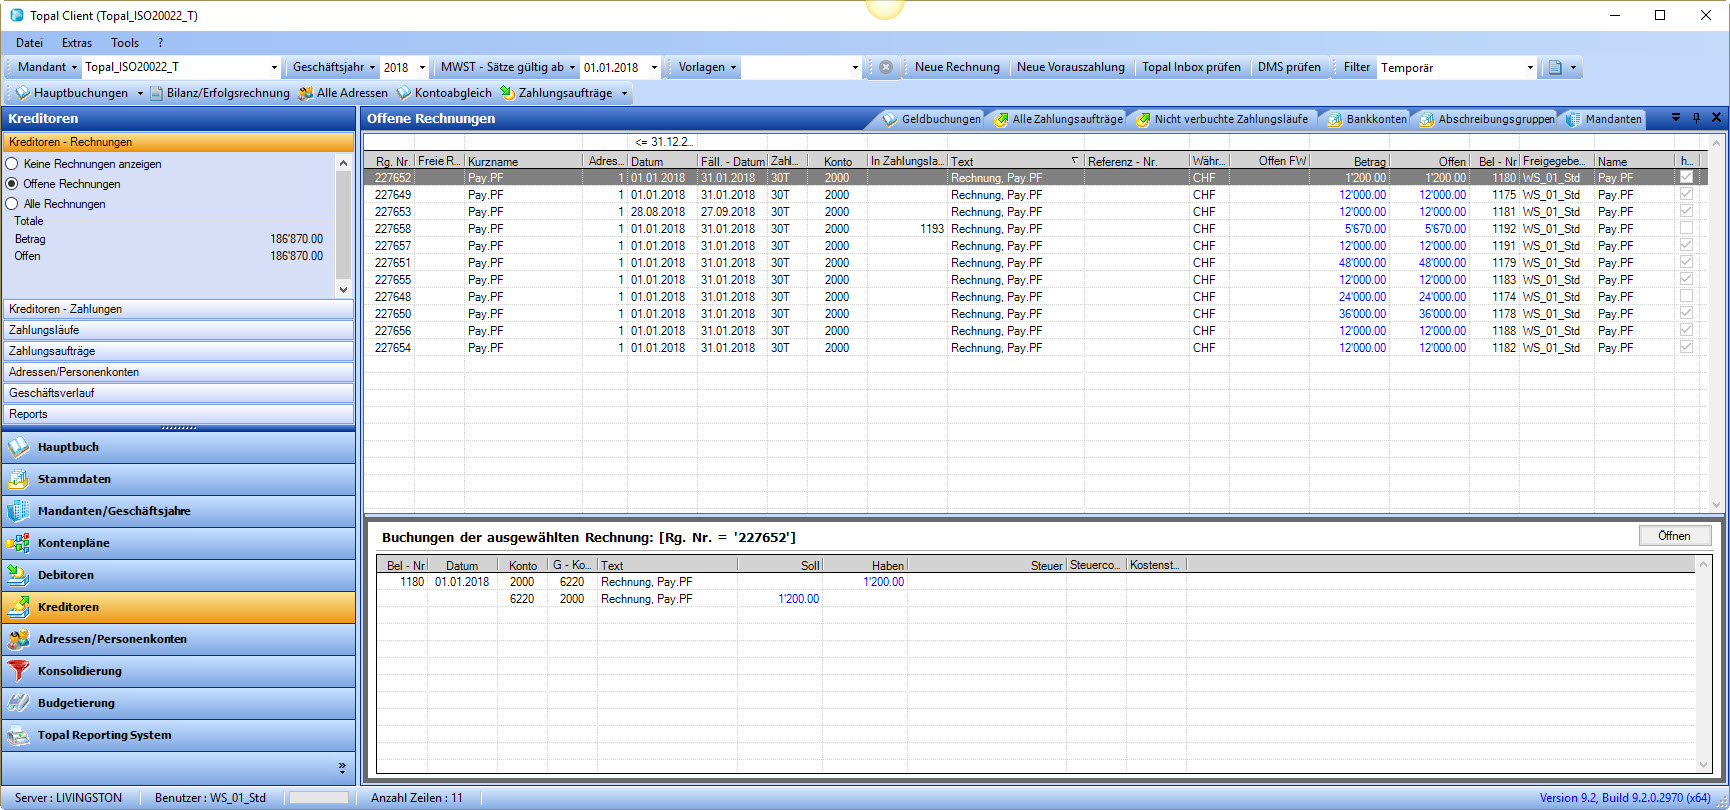This screenshot has width=1730, height=810.
Task: Click the Alle Adressen icon
Action: point(306,93)
